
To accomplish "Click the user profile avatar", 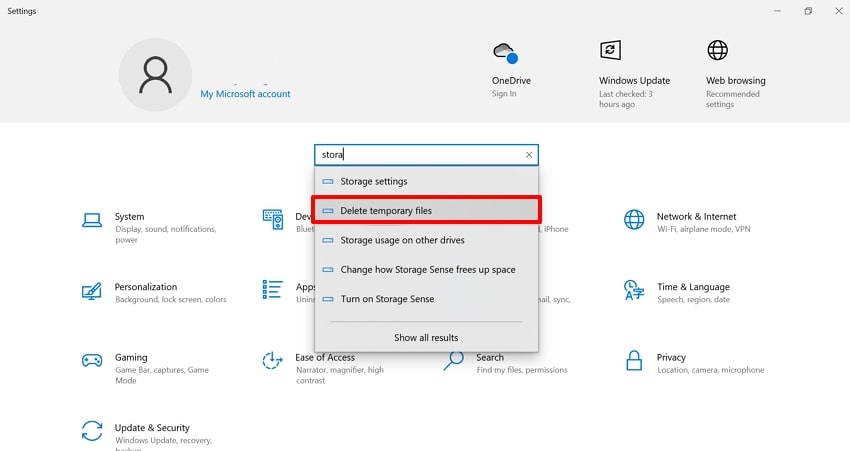I will [155, 76].
